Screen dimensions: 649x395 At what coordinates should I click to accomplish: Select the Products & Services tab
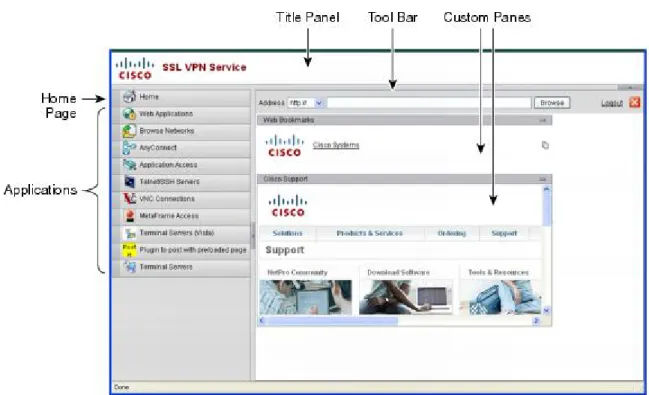point(370,234)
